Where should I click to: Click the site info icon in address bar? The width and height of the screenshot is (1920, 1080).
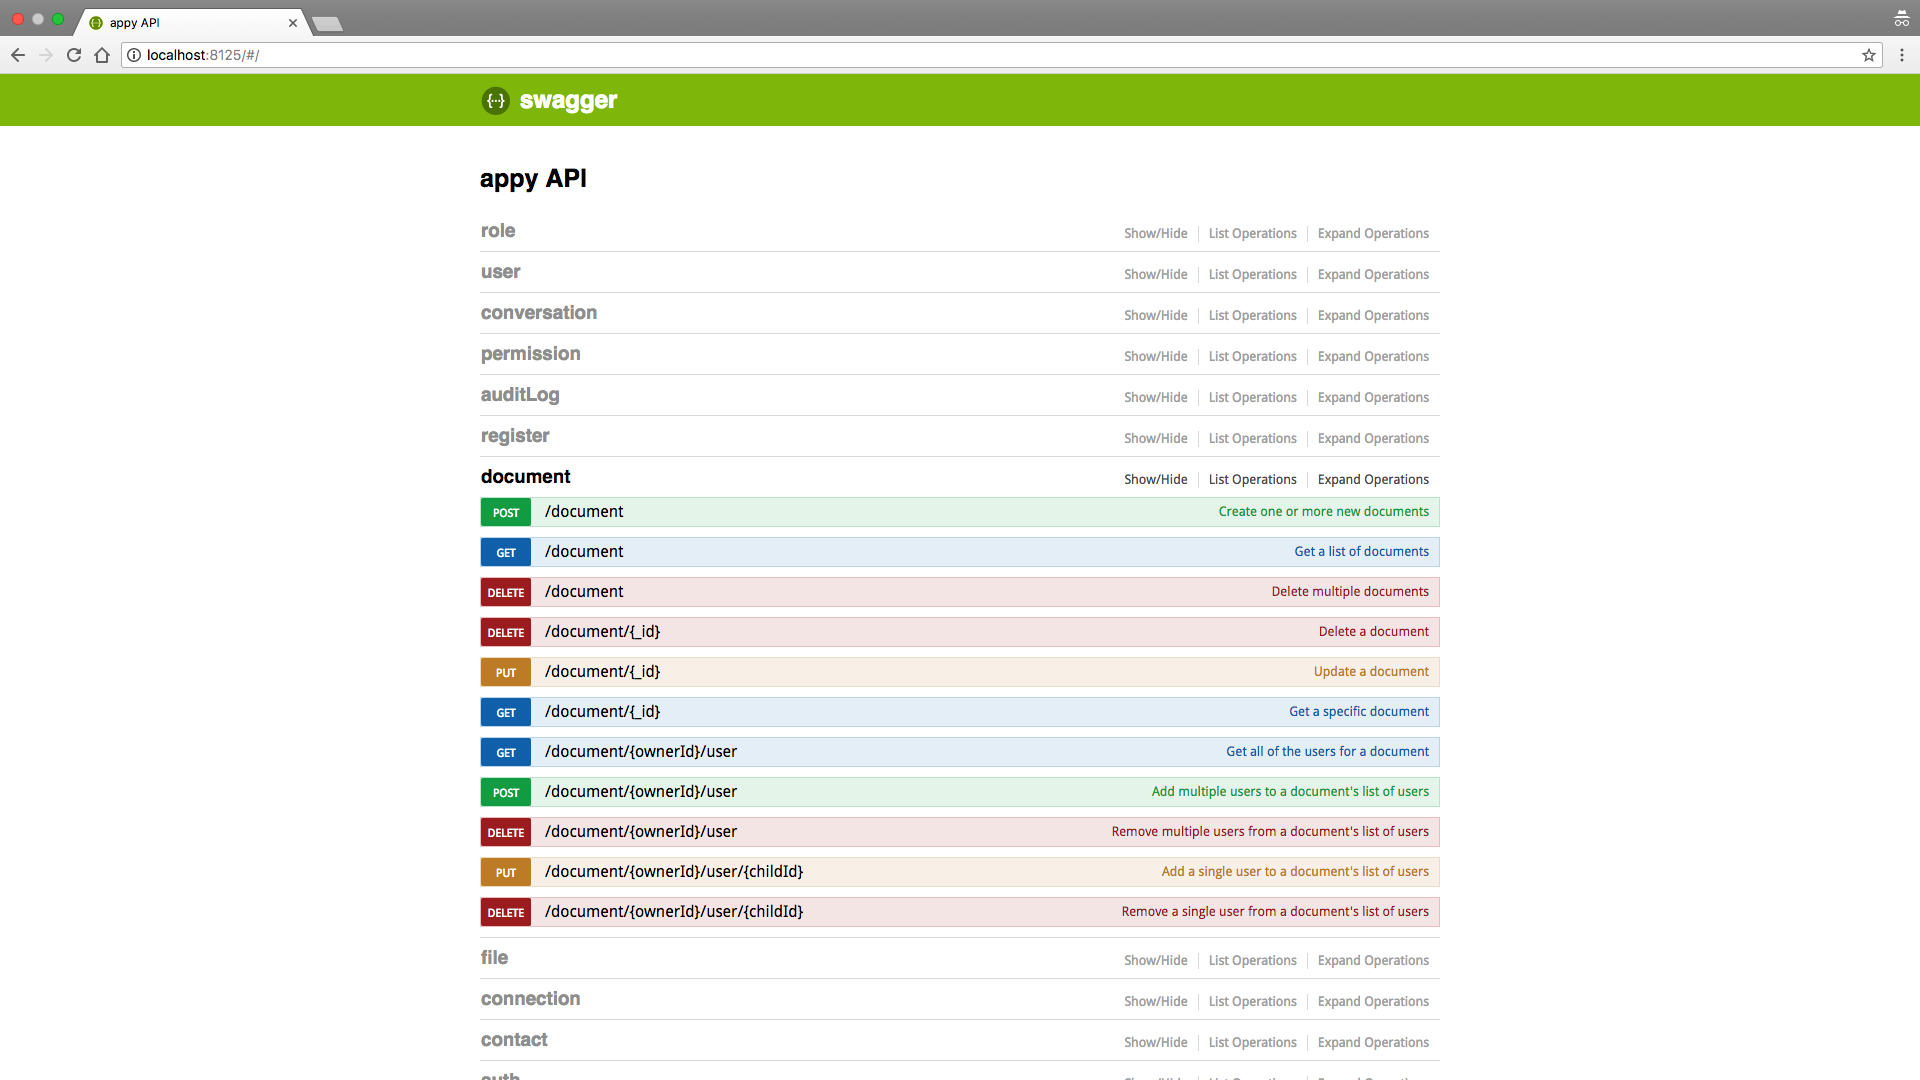click(134, 55)
